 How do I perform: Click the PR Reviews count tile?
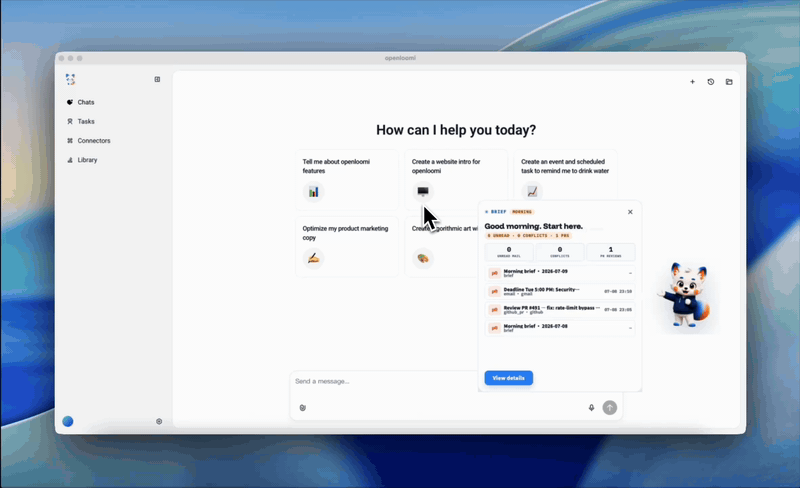coord(611,252)
